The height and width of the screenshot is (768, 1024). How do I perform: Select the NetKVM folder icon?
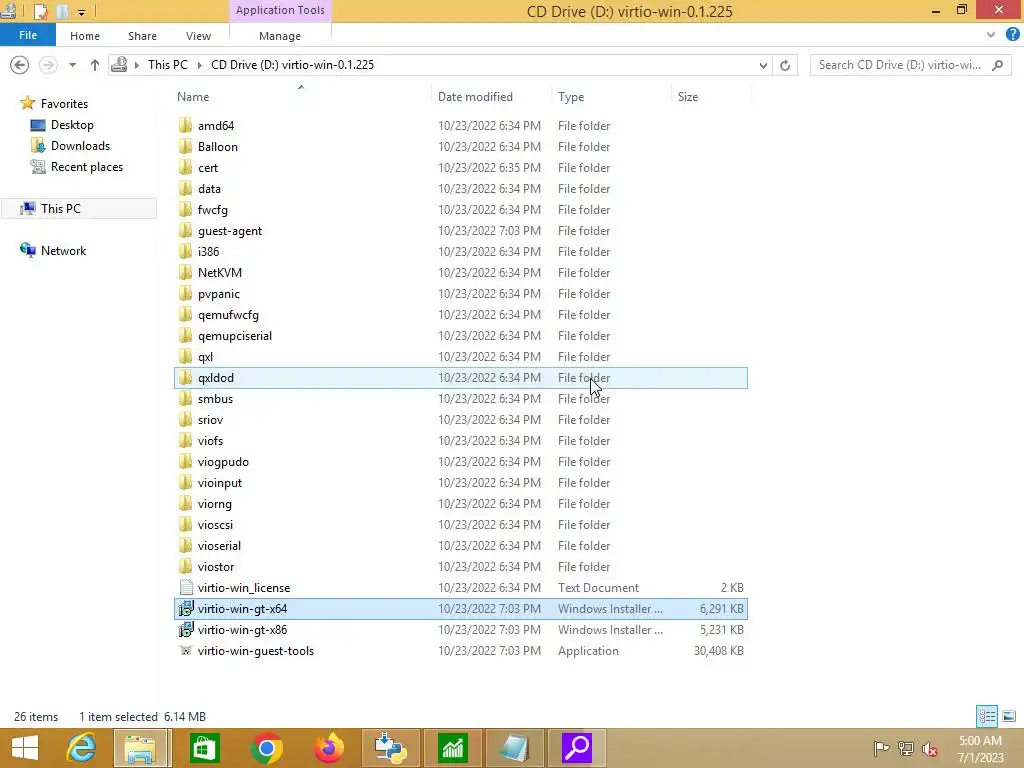click(x=185, y=272)
